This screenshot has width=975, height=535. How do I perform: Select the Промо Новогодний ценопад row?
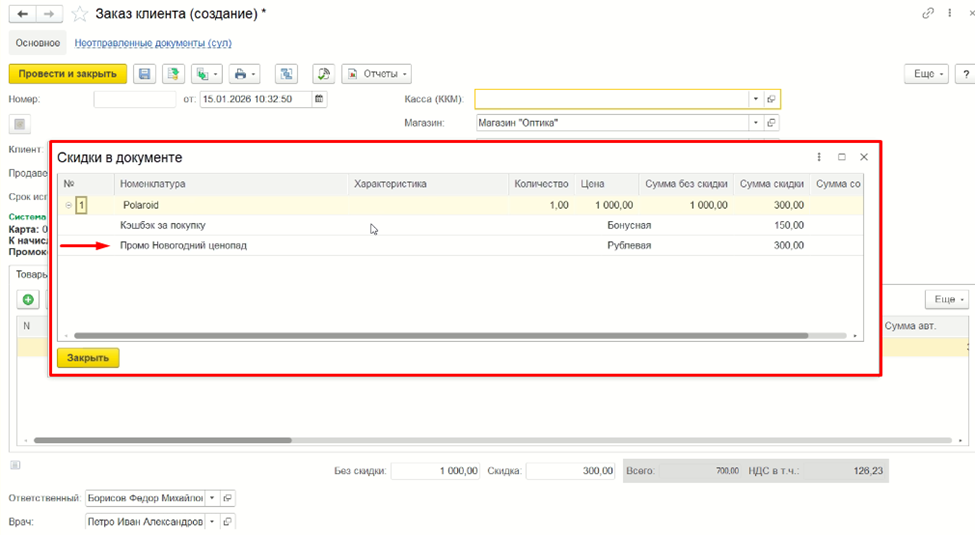[460, 246]
